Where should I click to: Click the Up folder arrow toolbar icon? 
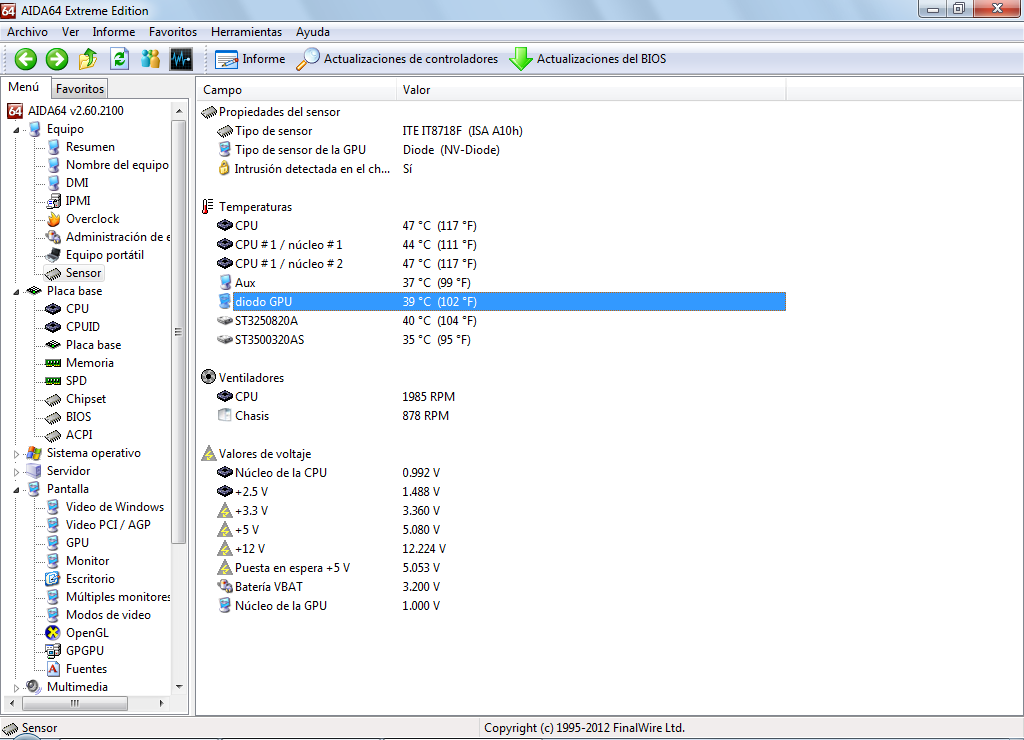pos(88,59)
